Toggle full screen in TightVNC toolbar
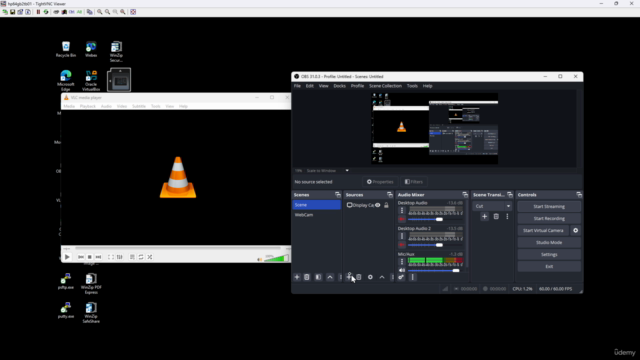The height and width of the screenshot is (360, 640). pyautogui.click(x=133, y=12)
